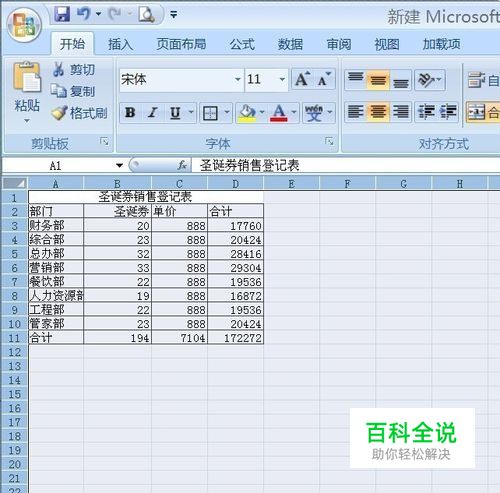
Task: Open the undo history dropdown arrow
Action: click(x=98, y=14)
